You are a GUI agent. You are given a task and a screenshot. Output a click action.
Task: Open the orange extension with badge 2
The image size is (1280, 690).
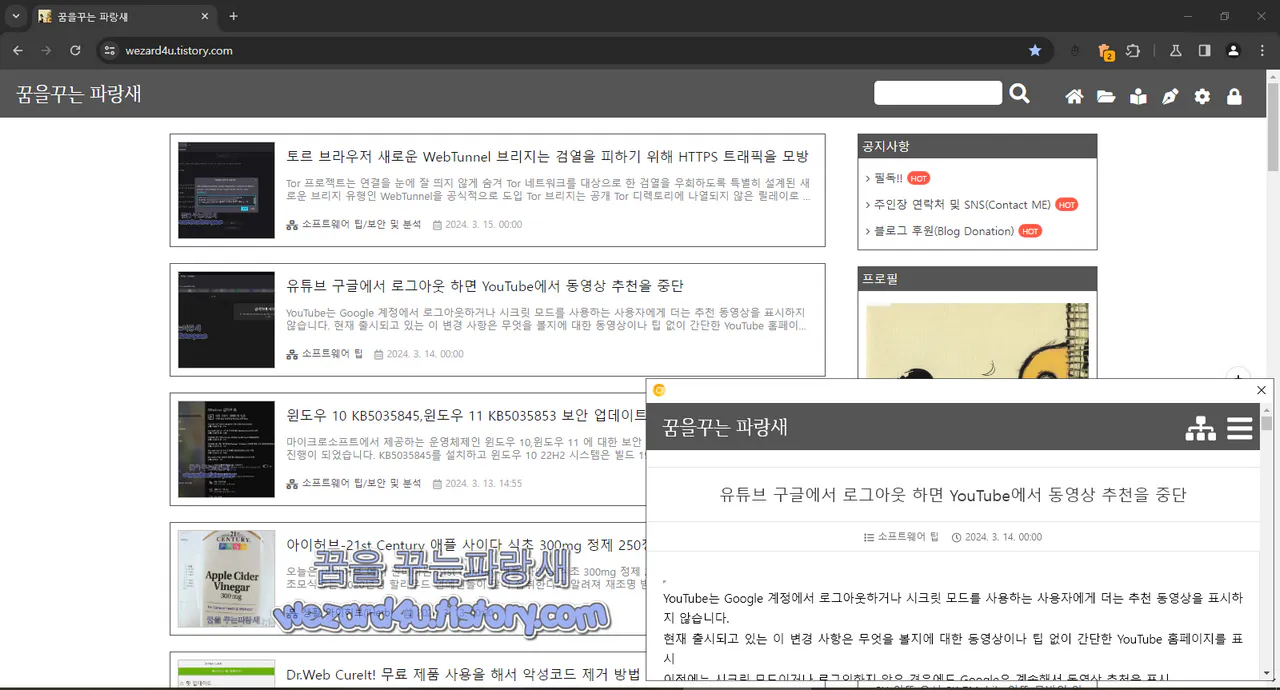click(x=1105, y=51)
